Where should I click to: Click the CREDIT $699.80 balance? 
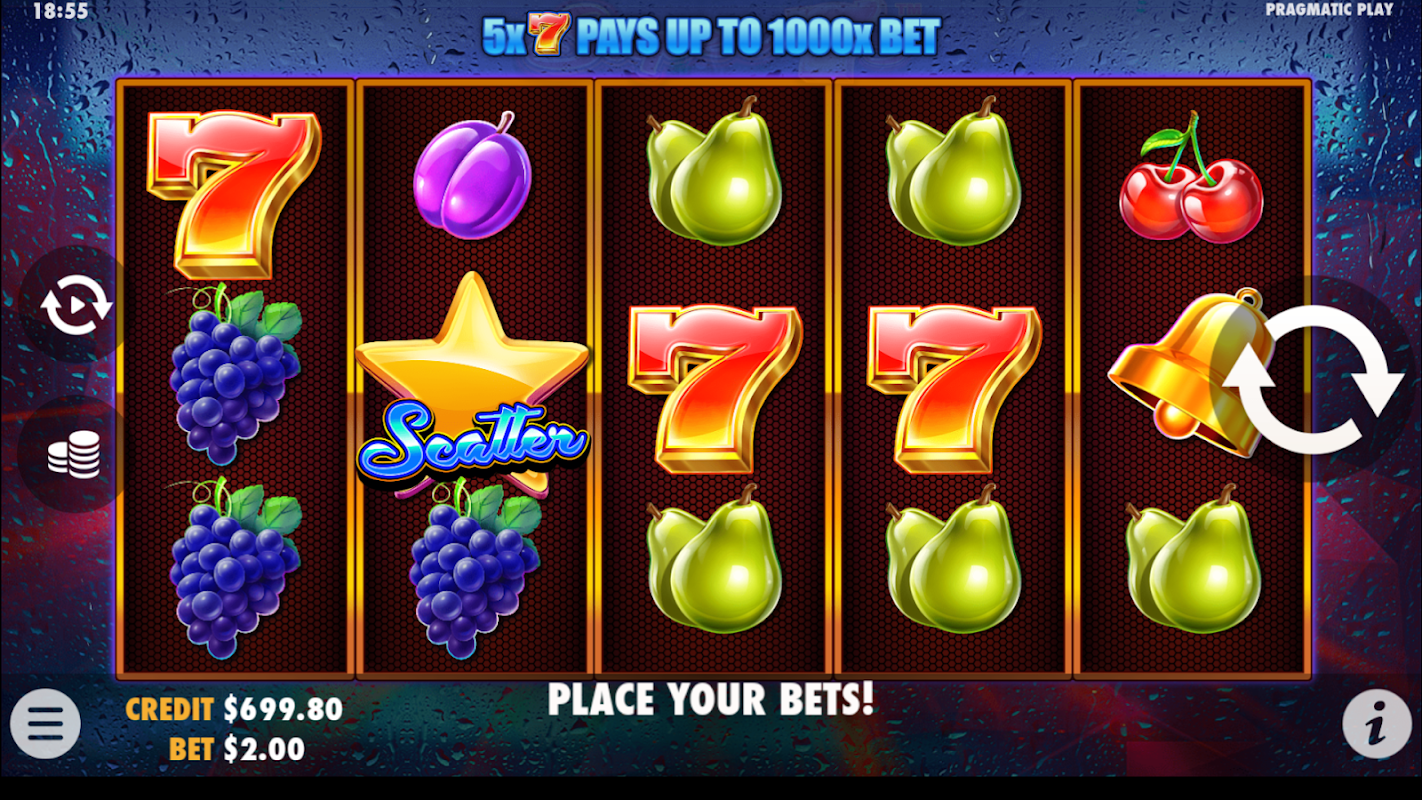click(234, 709)
